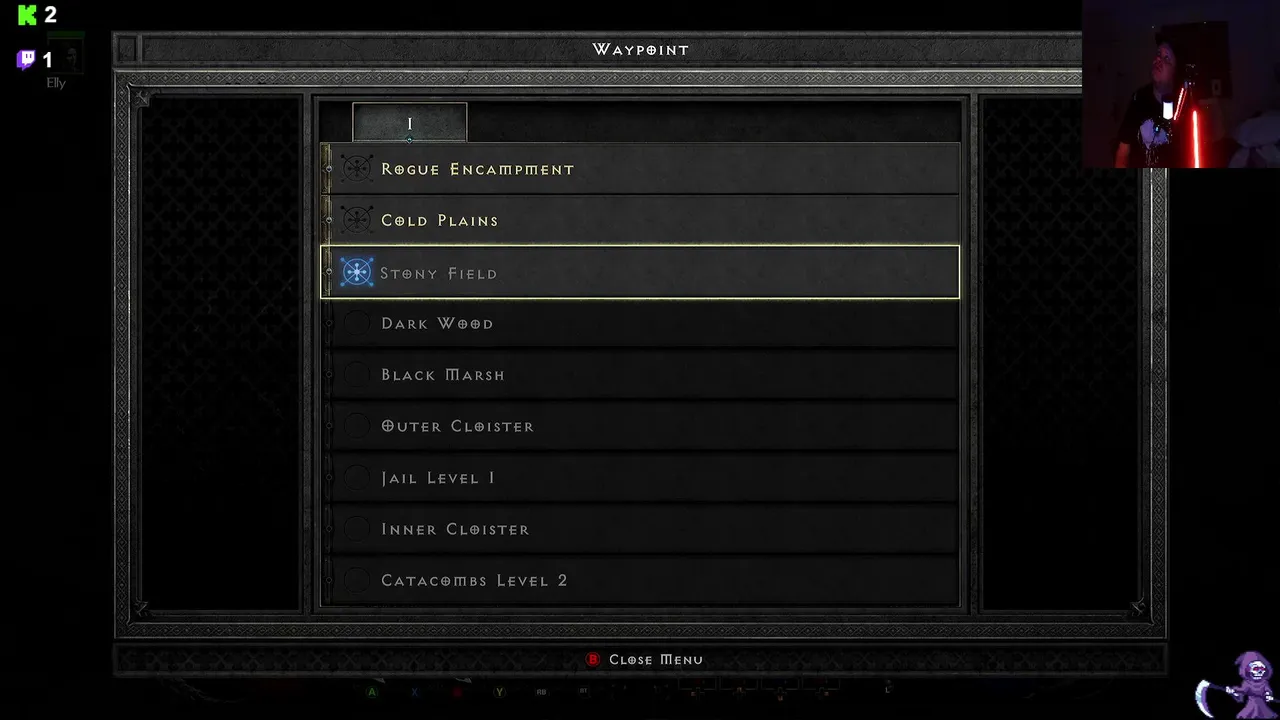Click the red B button icon
This screenshot has height=720, width=1280.
point(593,659)
